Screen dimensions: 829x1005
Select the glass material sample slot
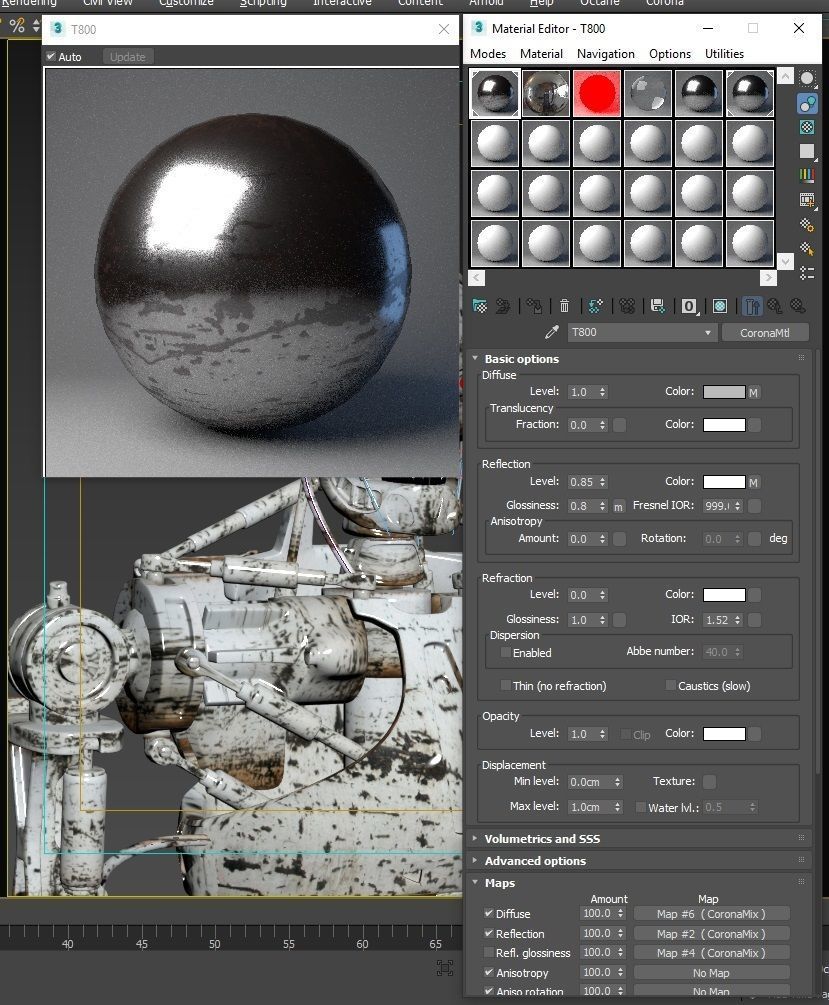pyautogui.click(x=648, y=93)
